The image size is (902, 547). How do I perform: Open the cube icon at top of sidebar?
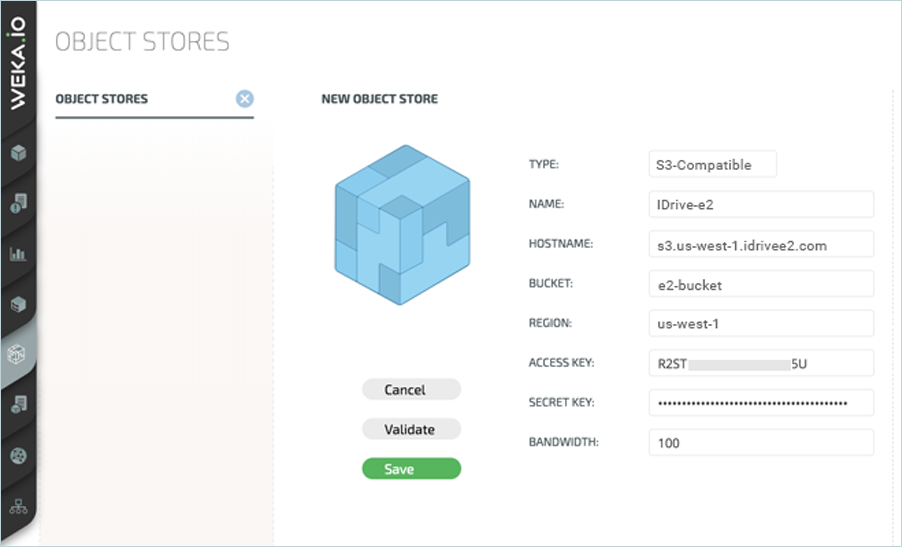tap(18, 154)
